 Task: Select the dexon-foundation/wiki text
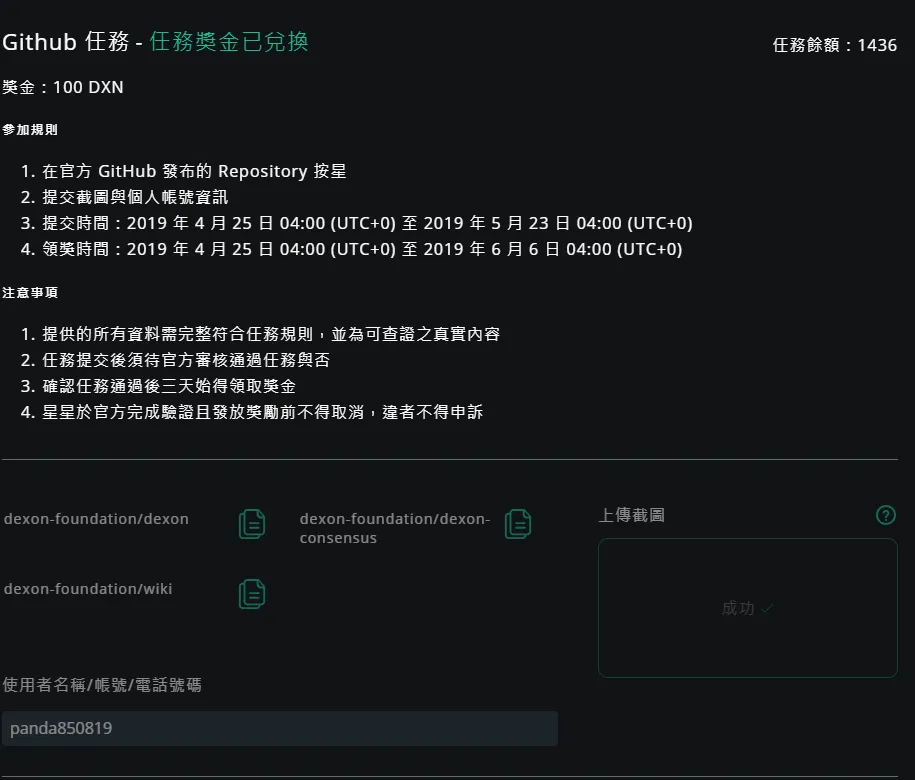88,589
